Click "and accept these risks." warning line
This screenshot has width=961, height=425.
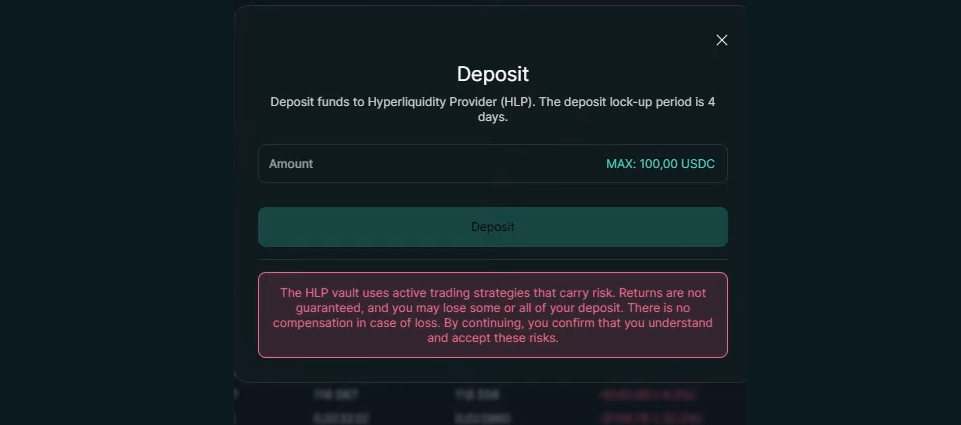(x=492, y=338)
